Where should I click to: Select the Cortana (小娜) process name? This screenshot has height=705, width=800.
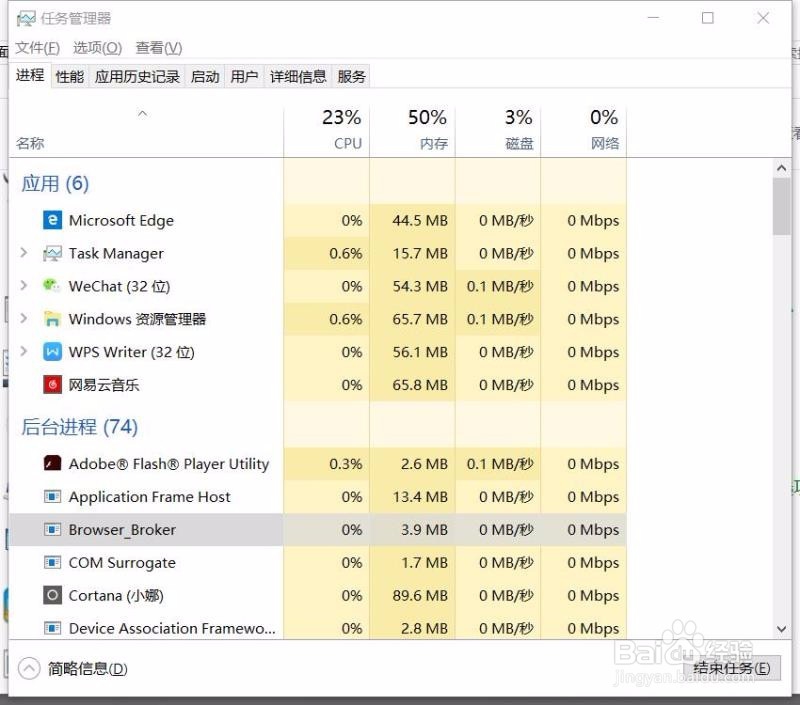coord(116,595)
